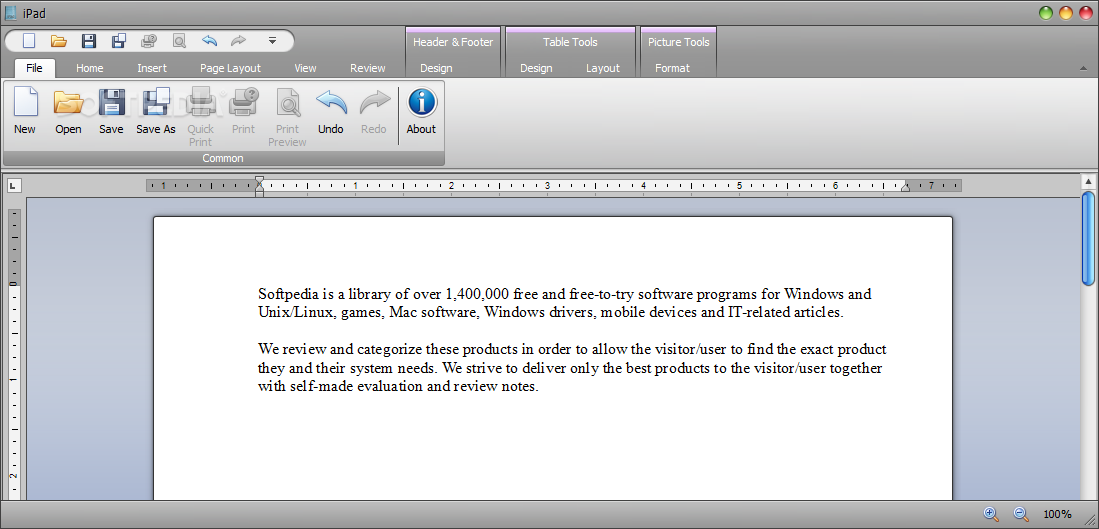1099x529 pixels.
Task: Switch to the File tab
Action: point(34,68)
